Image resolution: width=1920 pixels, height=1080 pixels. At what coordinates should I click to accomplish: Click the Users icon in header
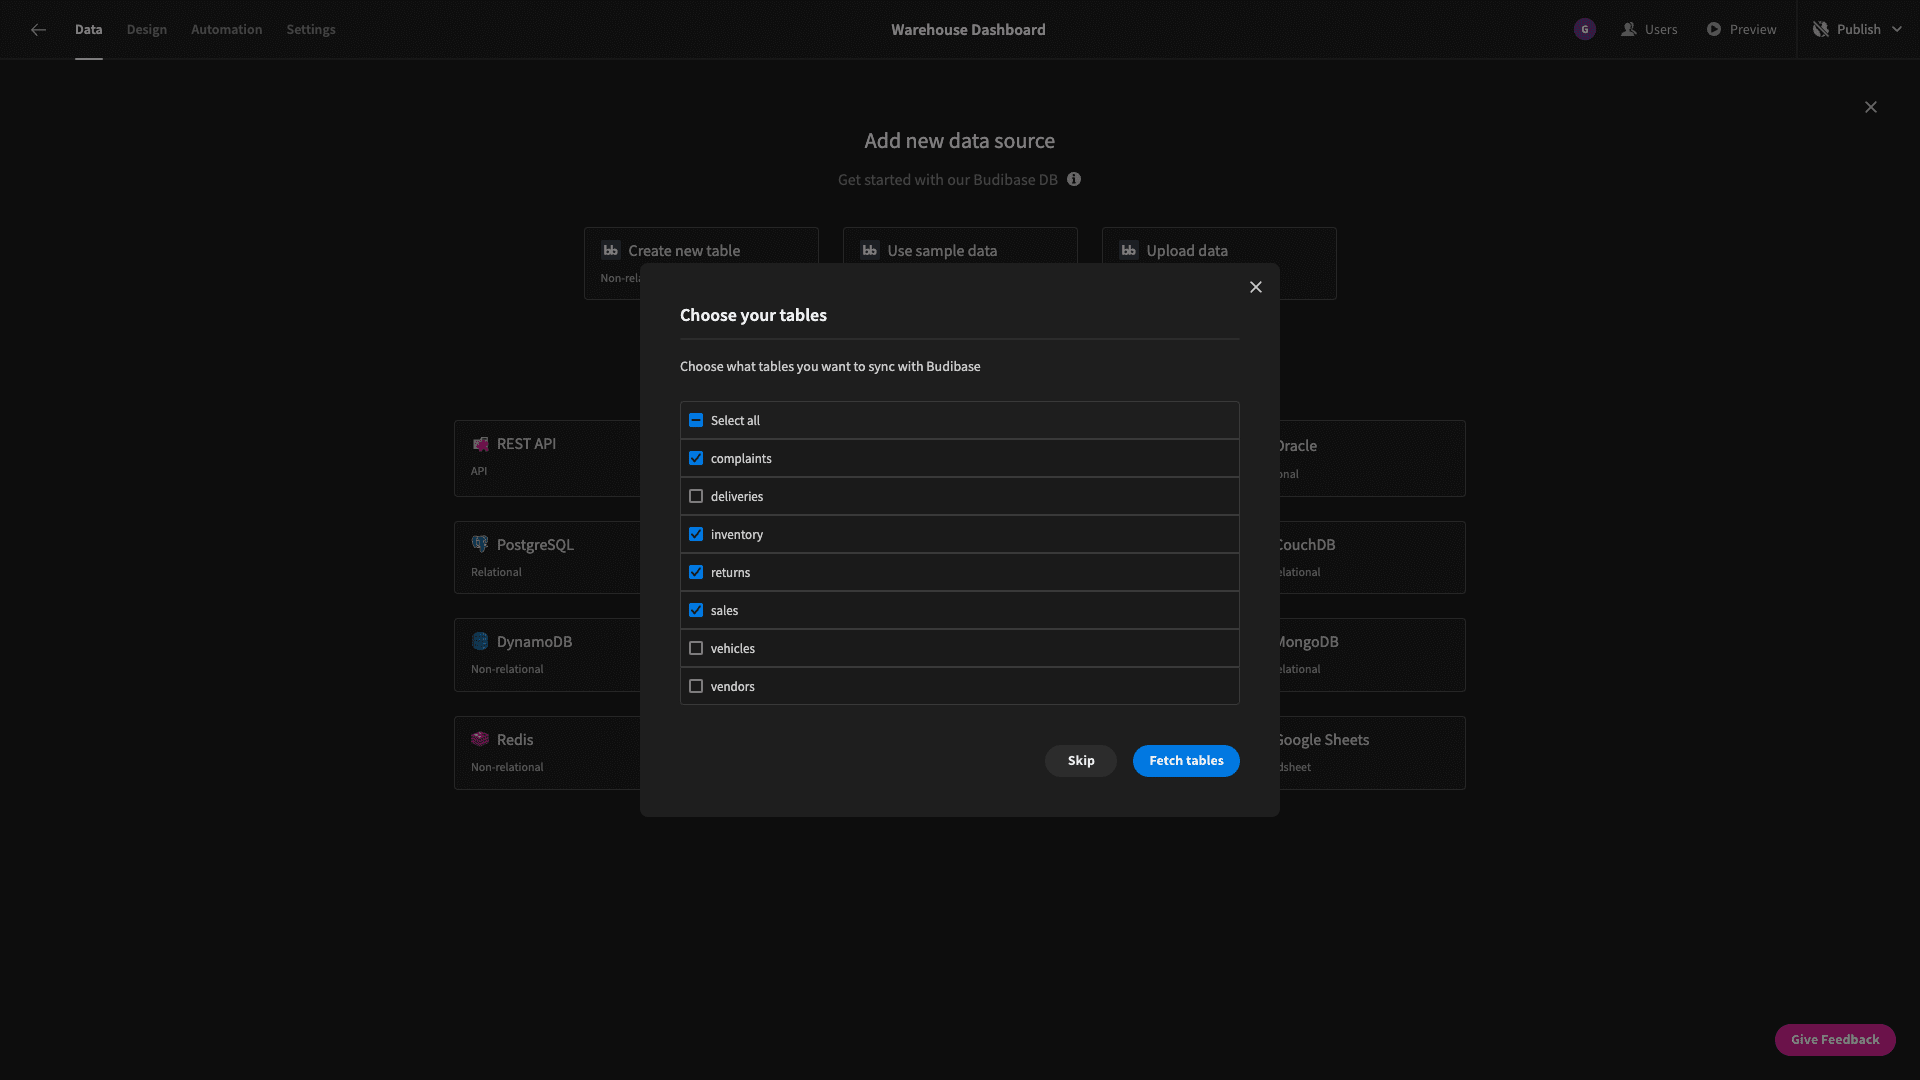[x=1629, y=30]
